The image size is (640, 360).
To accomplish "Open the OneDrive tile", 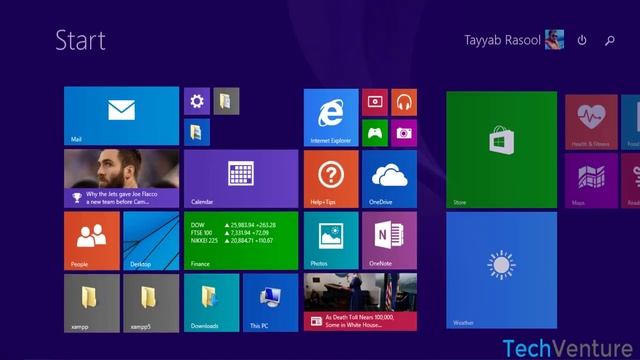I will click(389, 179).
